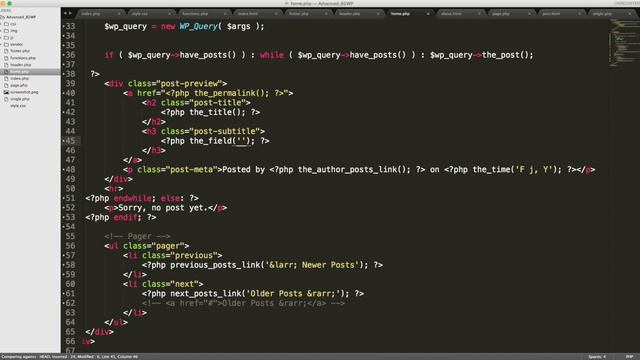Click the img folder icon in sidebar
This screenshot has height=360, width=640.
tap(6, 31)
